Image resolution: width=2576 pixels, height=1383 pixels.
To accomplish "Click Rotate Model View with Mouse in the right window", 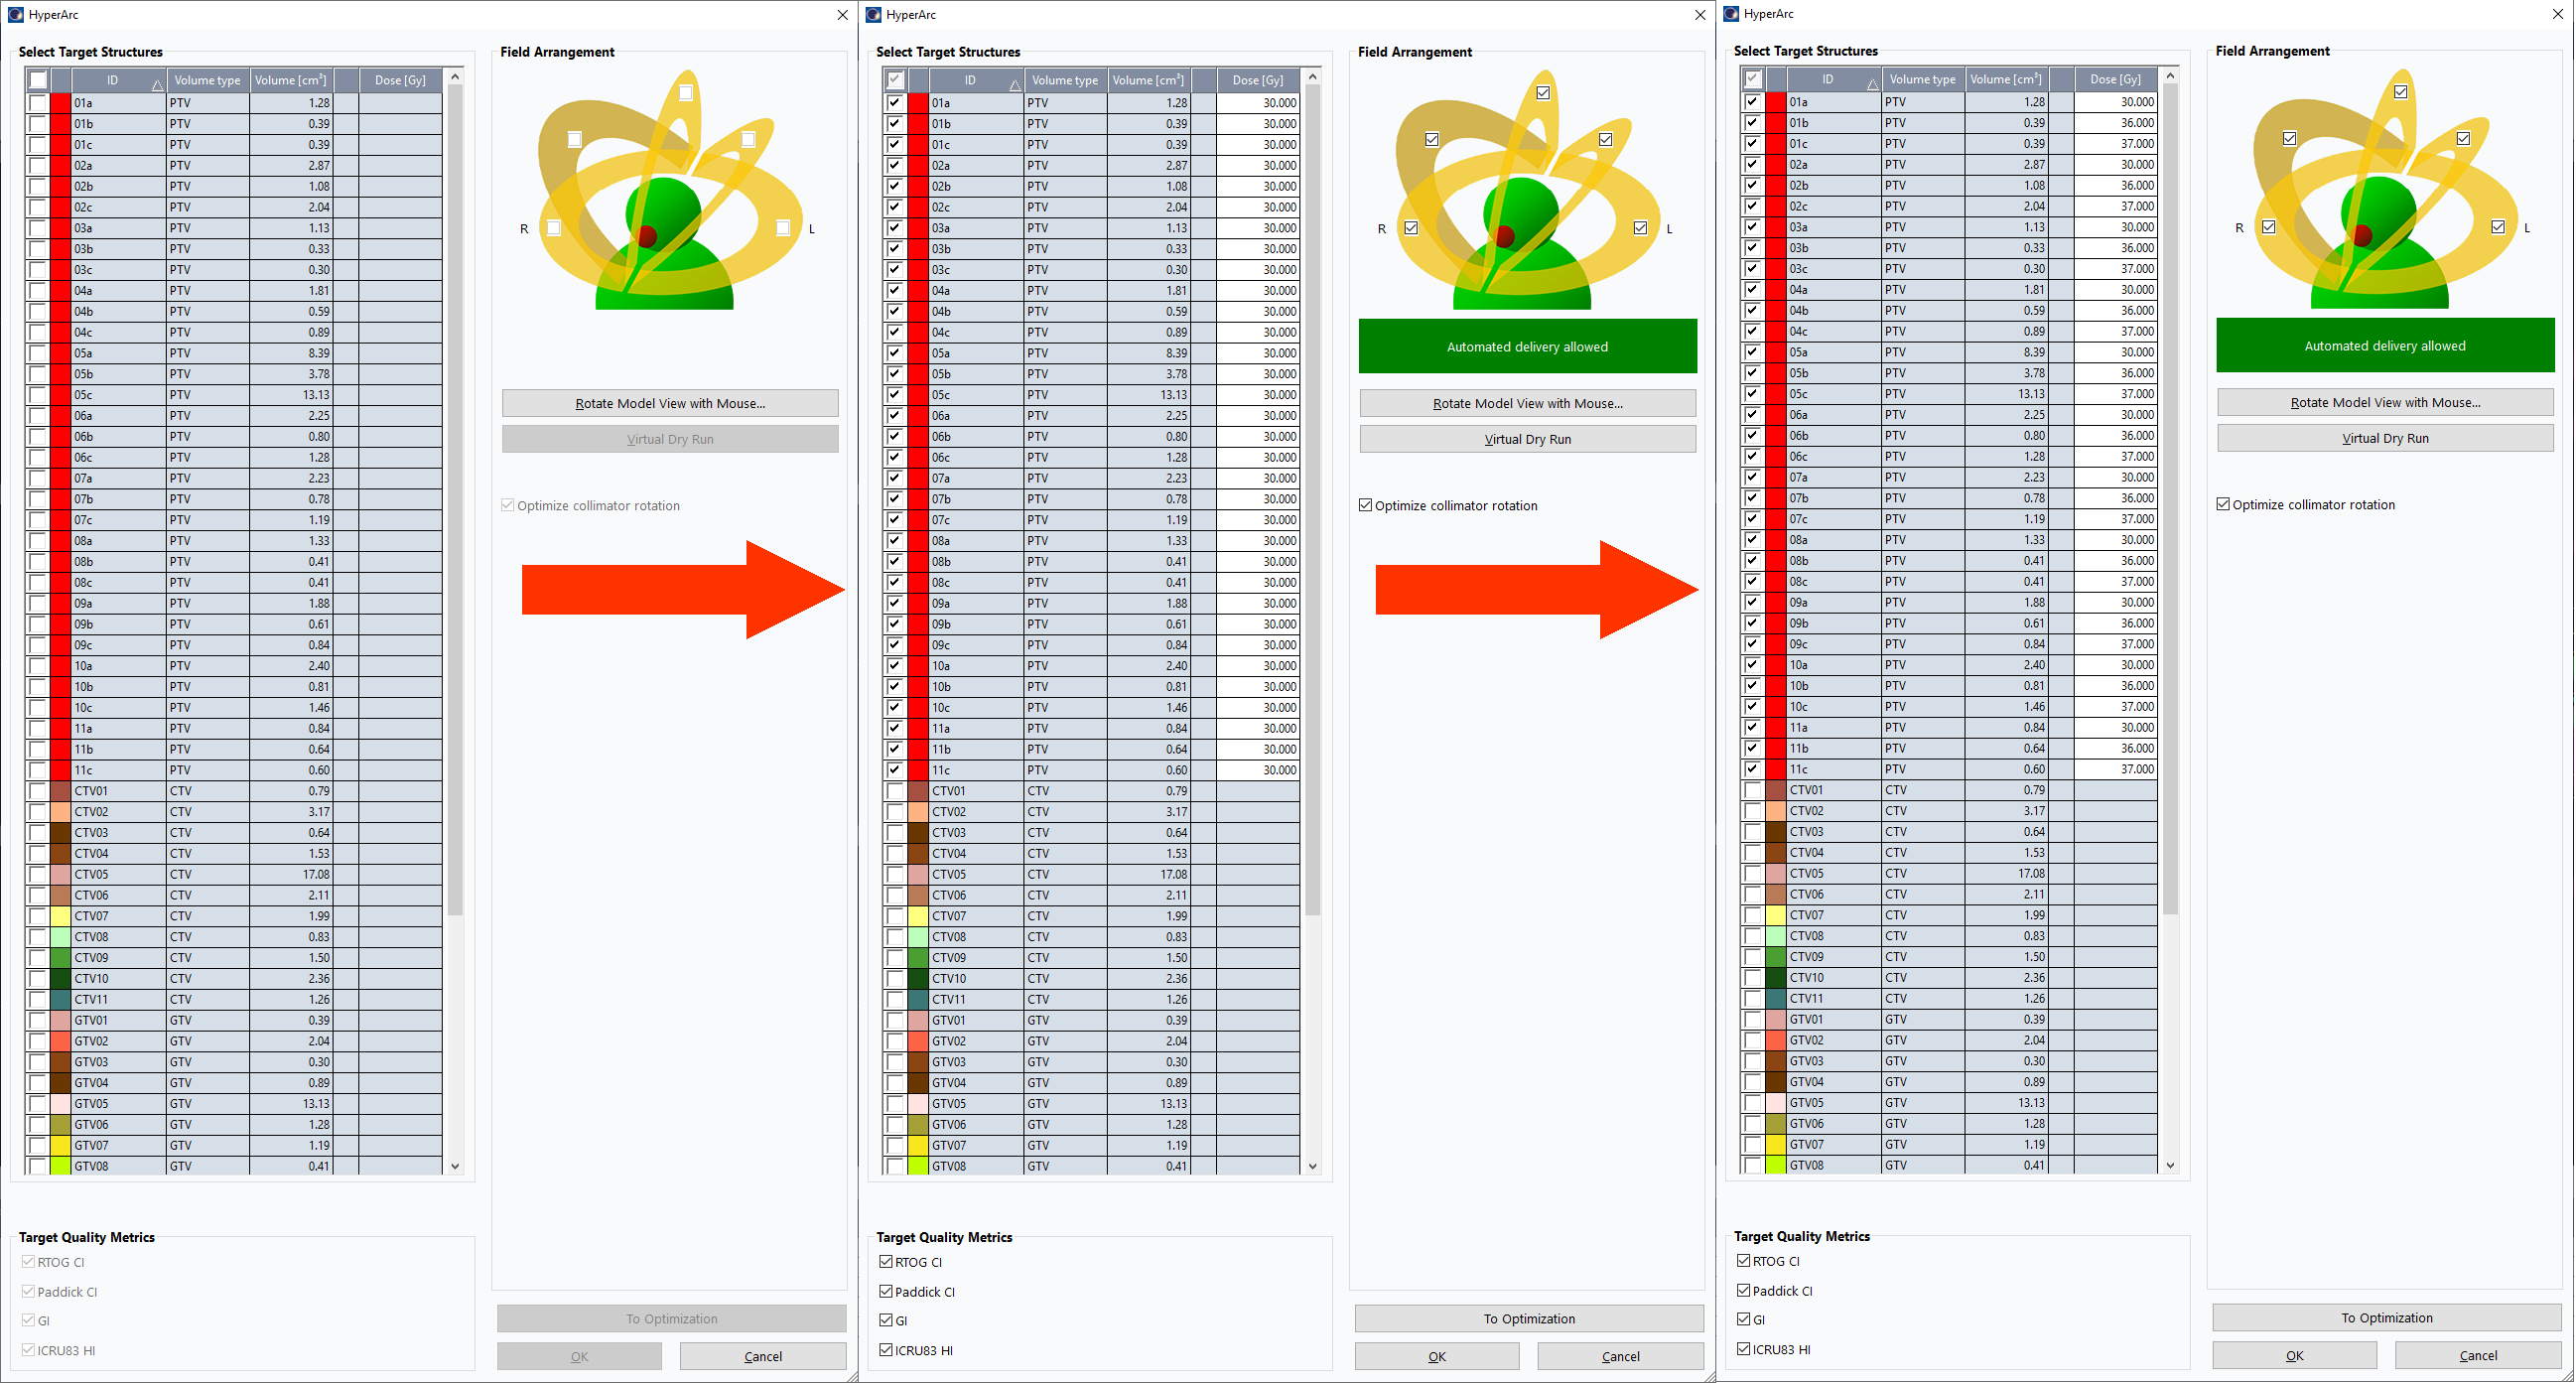I will [2385, 402].
